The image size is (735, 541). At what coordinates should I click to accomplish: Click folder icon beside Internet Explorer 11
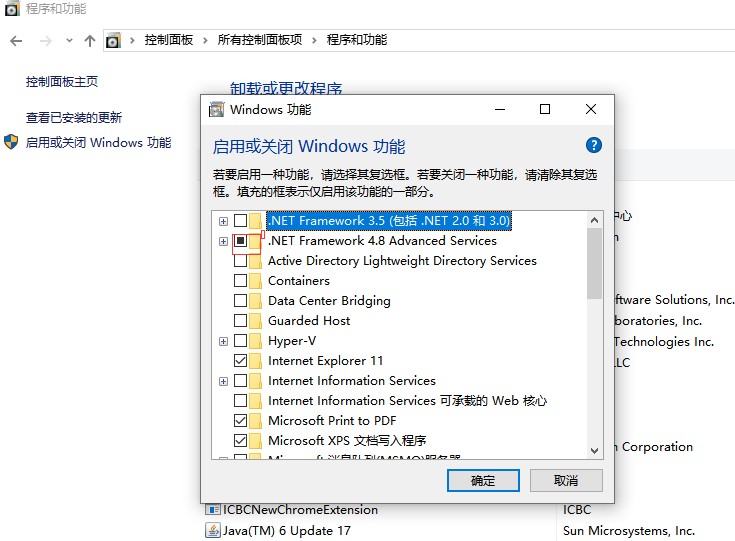[255, 361]
